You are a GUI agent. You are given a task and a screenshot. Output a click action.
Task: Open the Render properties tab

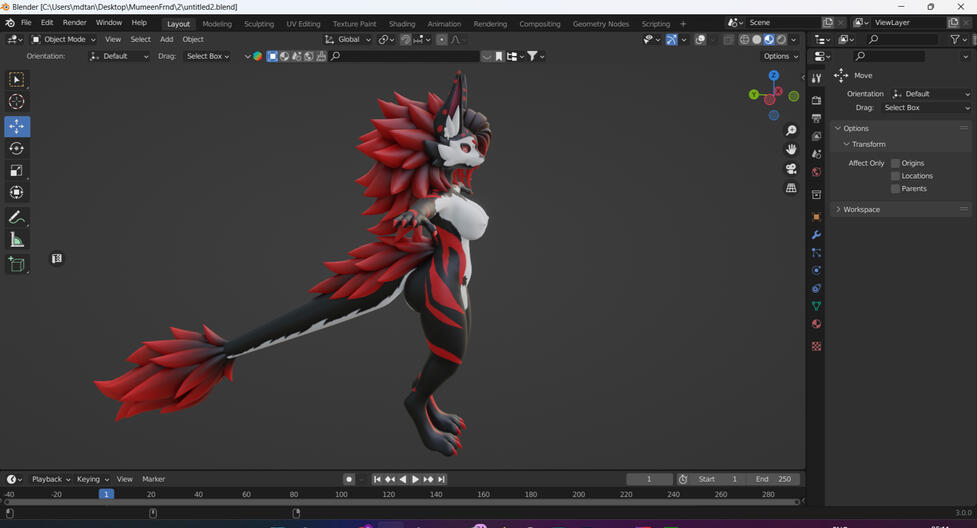[x=816, y=100]
